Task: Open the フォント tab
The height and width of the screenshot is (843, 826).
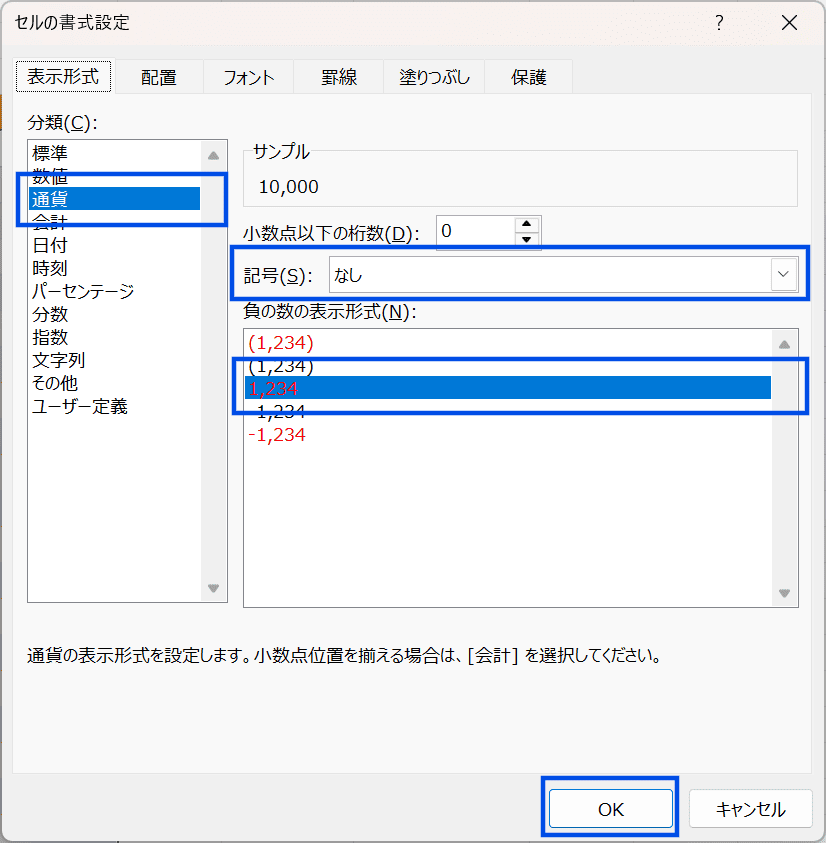Action: coord(248,77)
